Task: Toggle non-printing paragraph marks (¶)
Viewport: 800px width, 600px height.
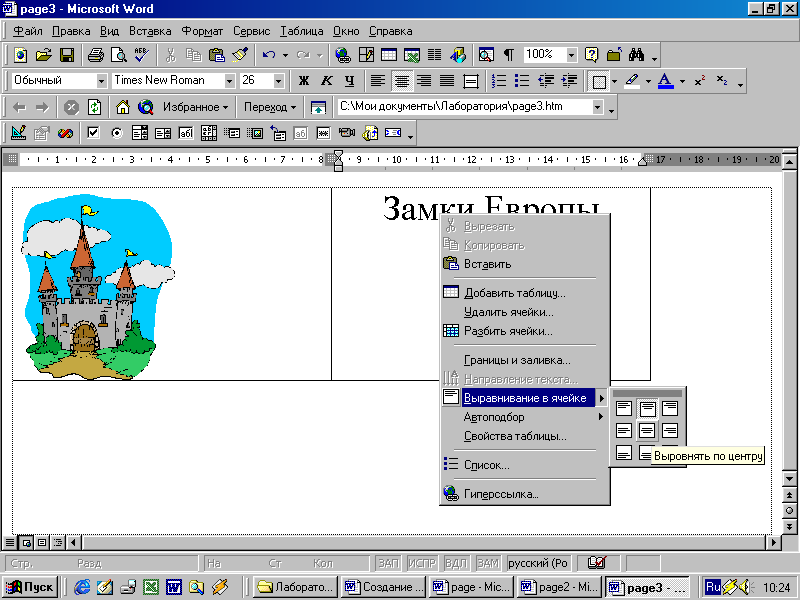Action: pyautogui.click(x=509, y=55)
